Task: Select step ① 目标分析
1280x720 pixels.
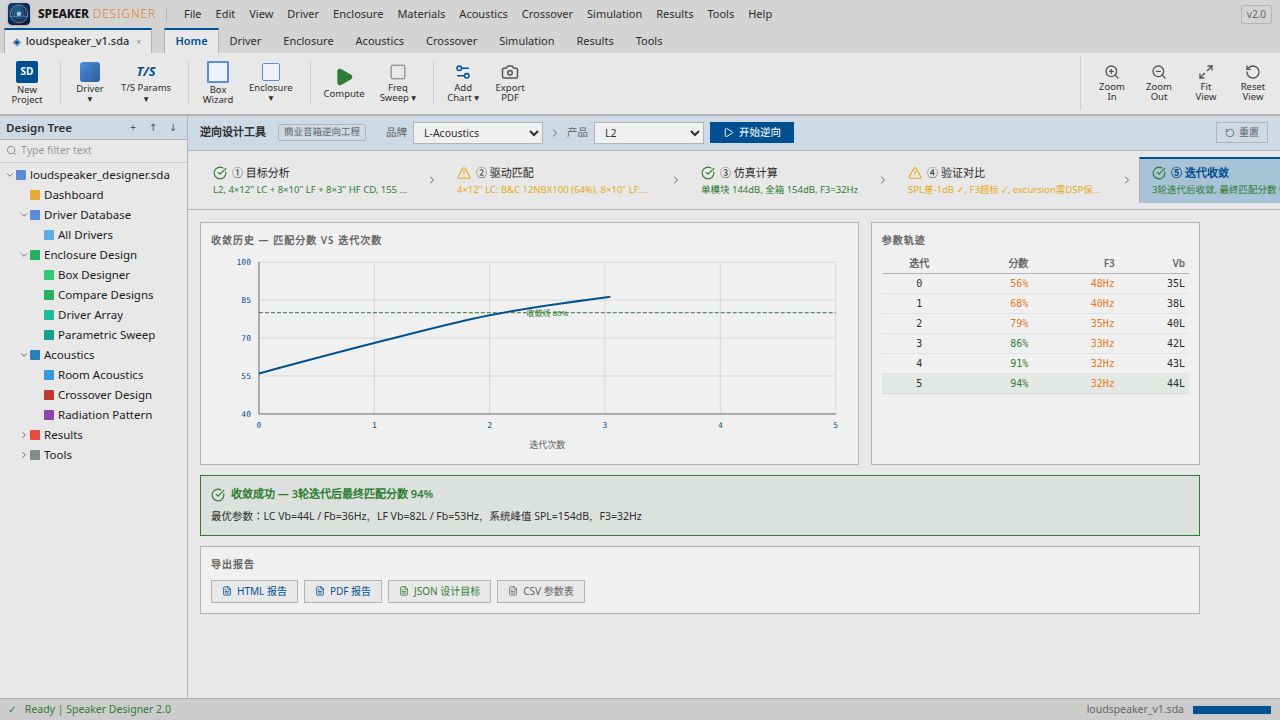Action: tap(312, 180)
